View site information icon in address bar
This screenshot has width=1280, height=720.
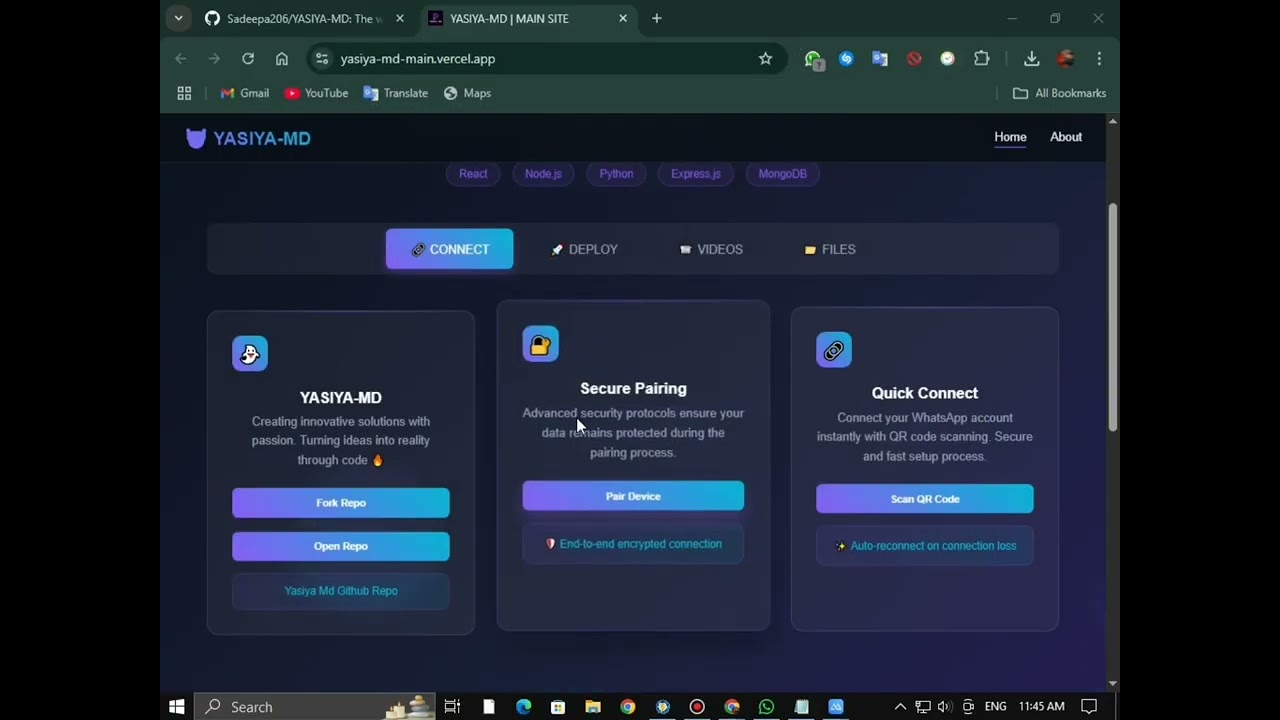(x=321, y=59)
